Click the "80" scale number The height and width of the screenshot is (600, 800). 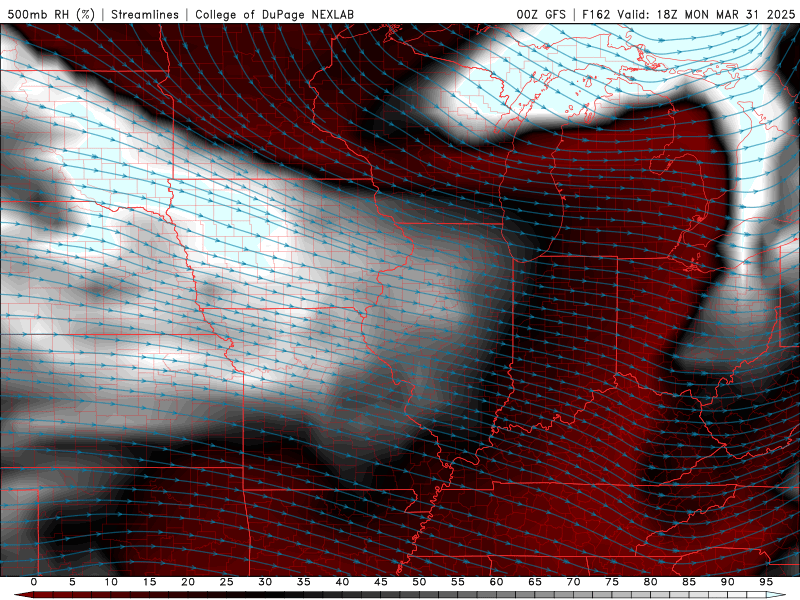click(650, 582)
